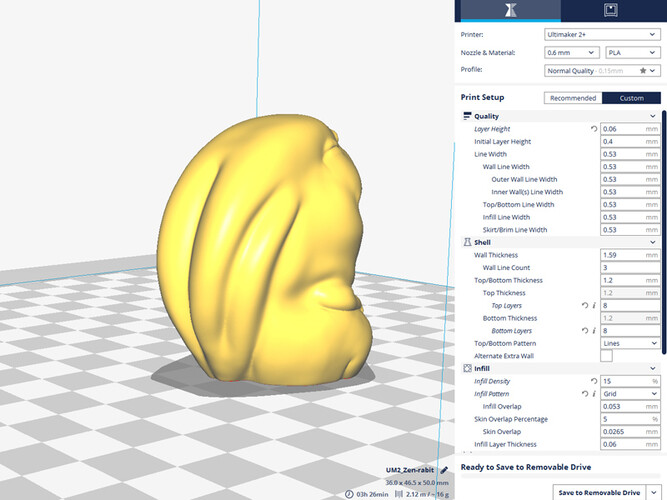Open the Top/Bottom Pattern Lines dropdown
667x500 pixels.
630,343
